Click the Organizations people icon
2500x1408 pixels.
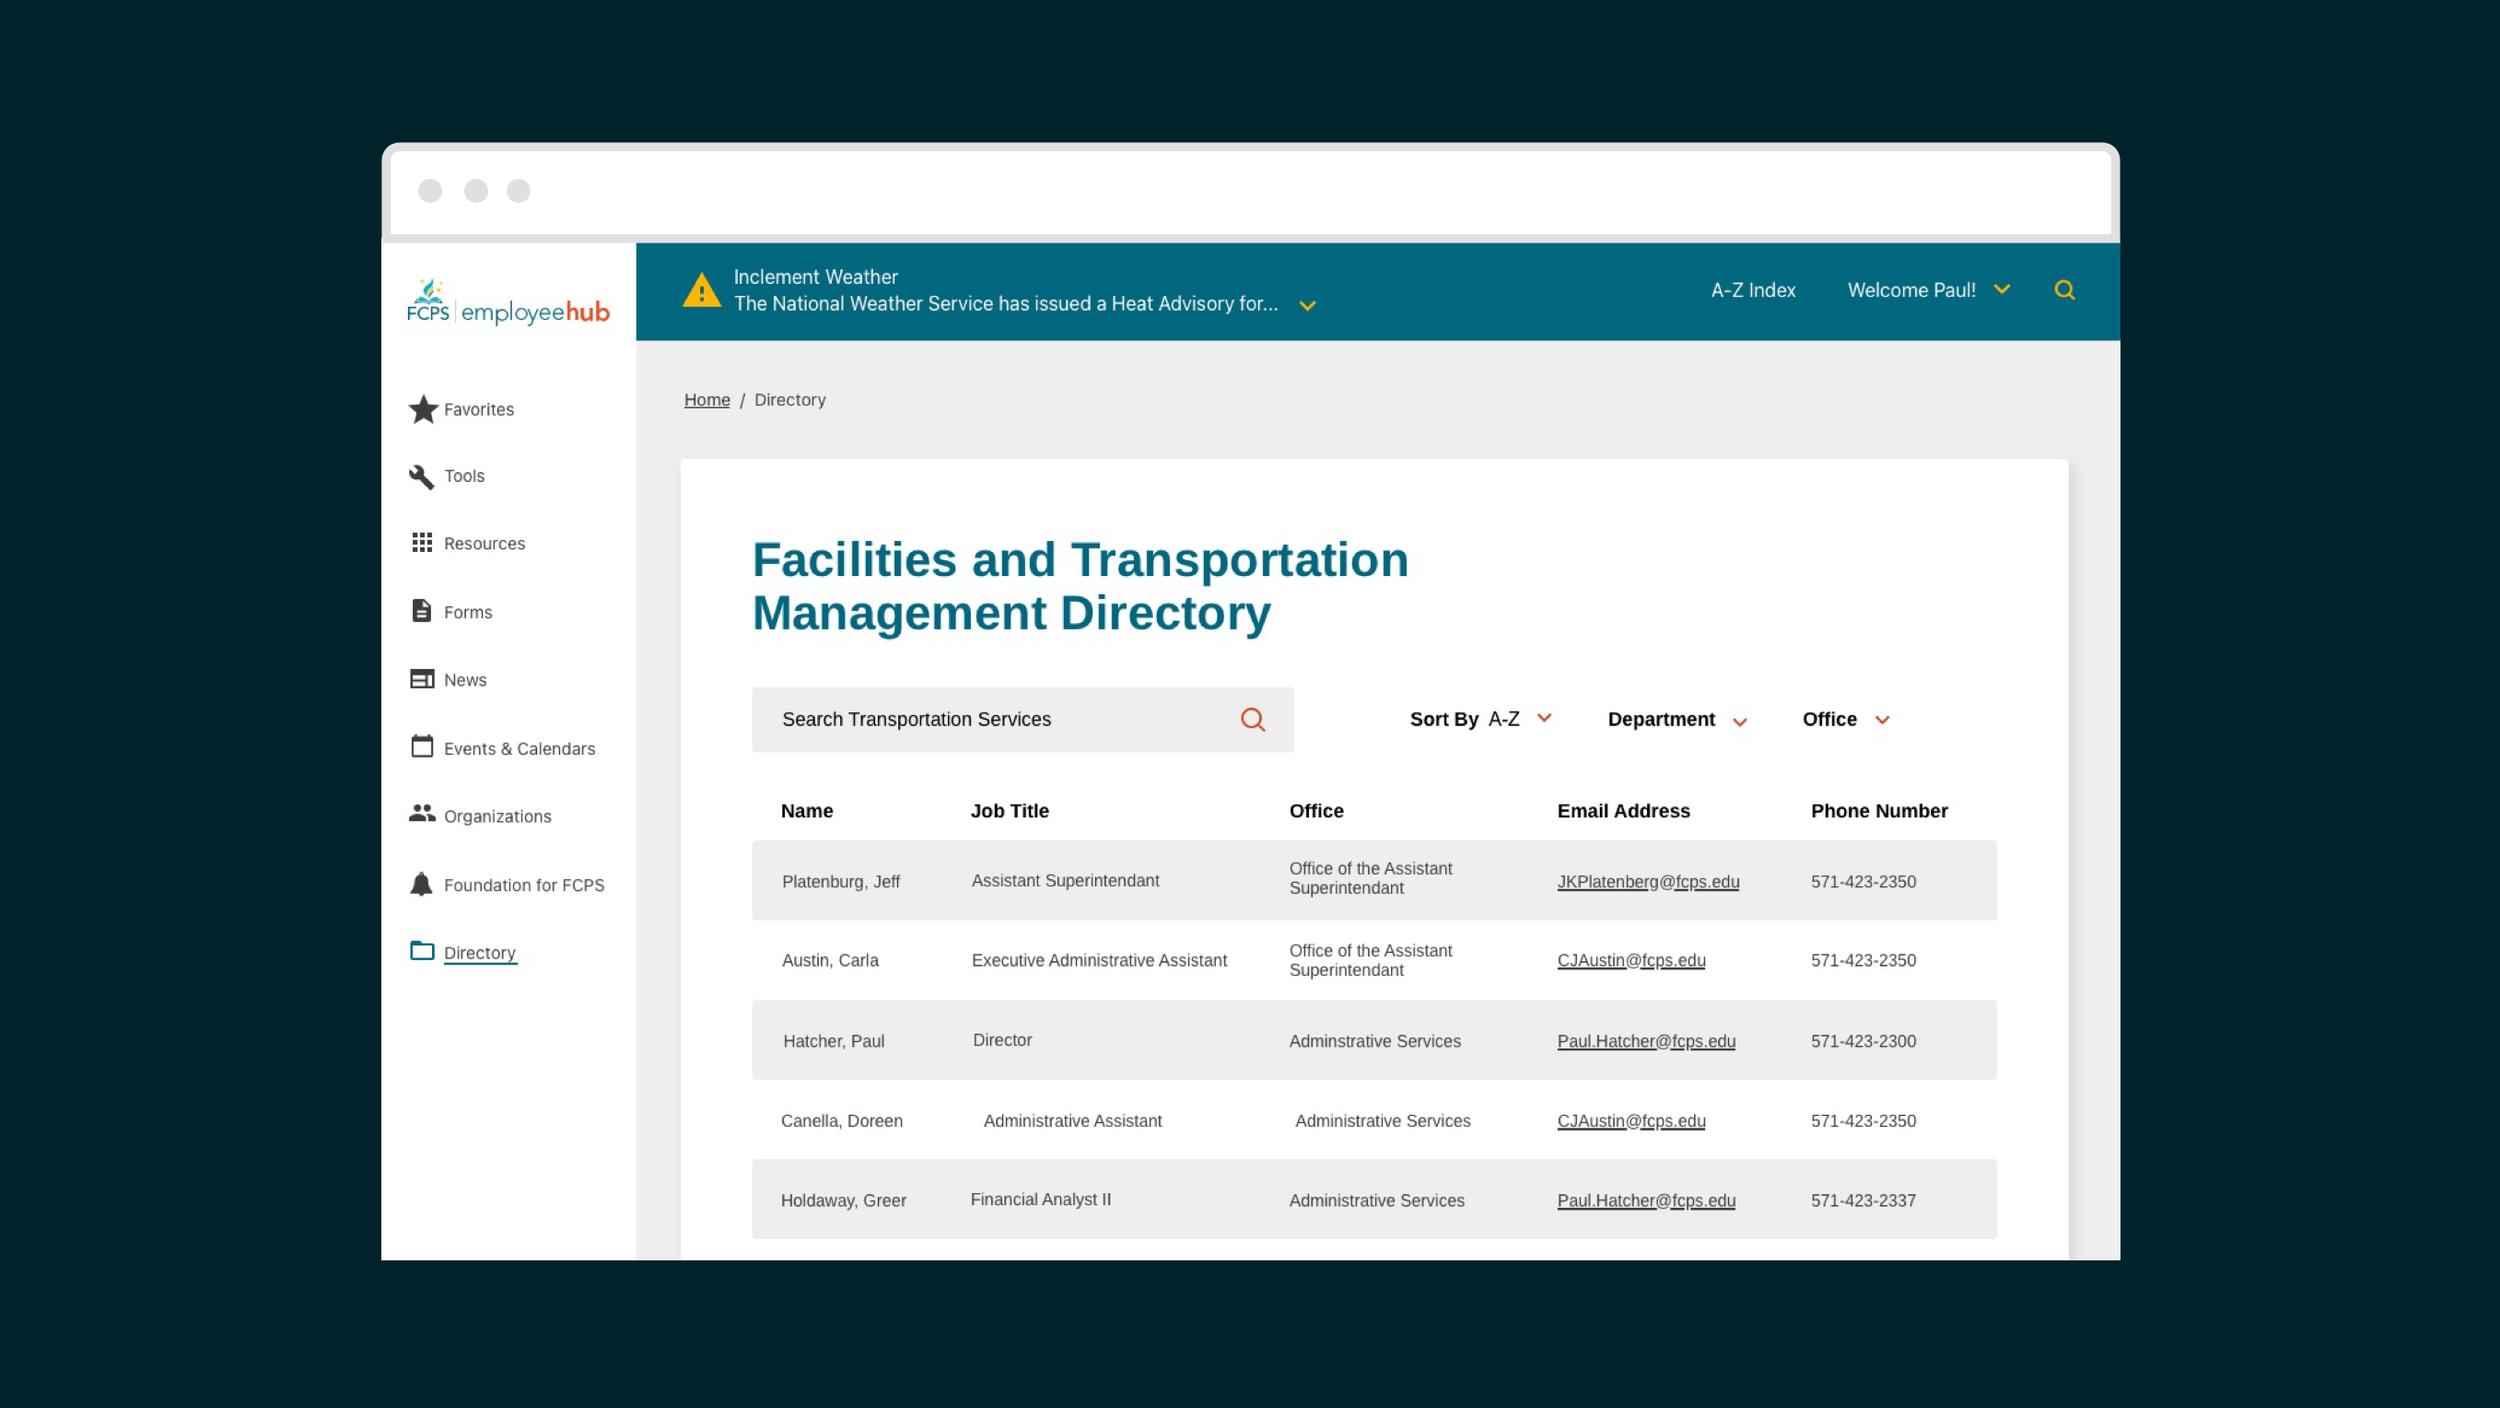pos(422,814)
